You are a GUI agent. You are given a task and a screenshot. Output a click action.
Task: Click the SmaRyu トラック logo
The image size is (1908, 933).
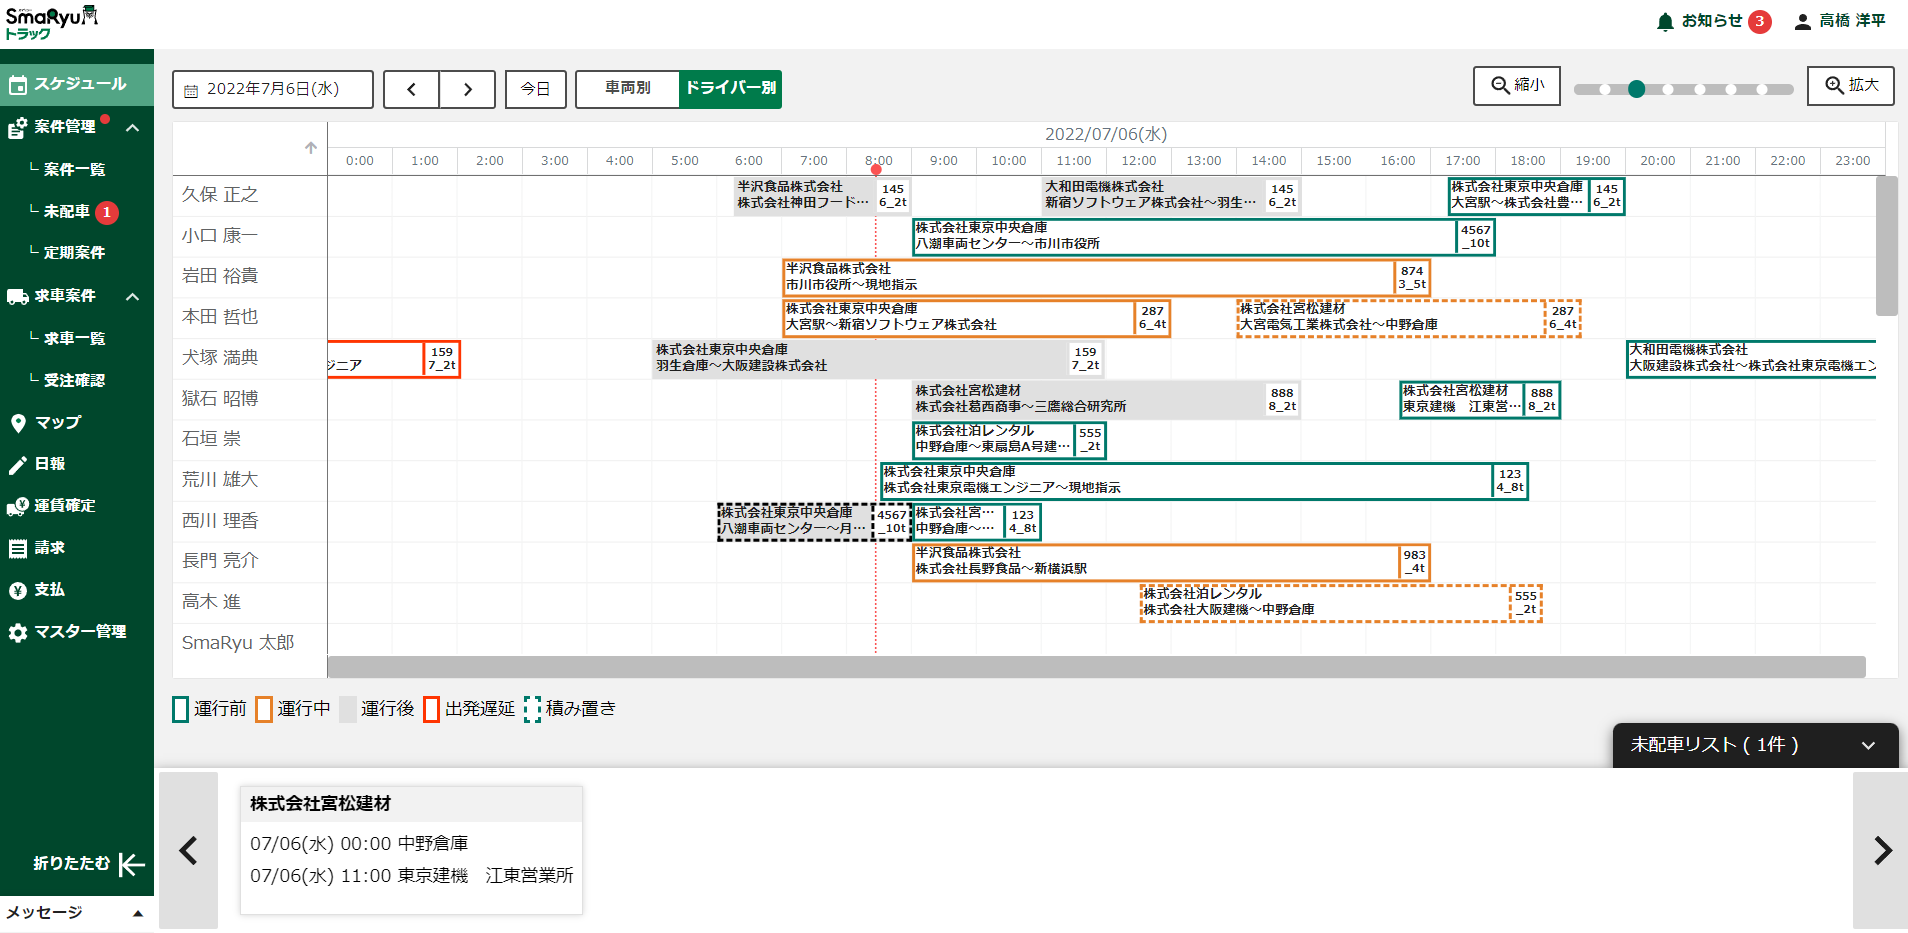pos(51,22)
